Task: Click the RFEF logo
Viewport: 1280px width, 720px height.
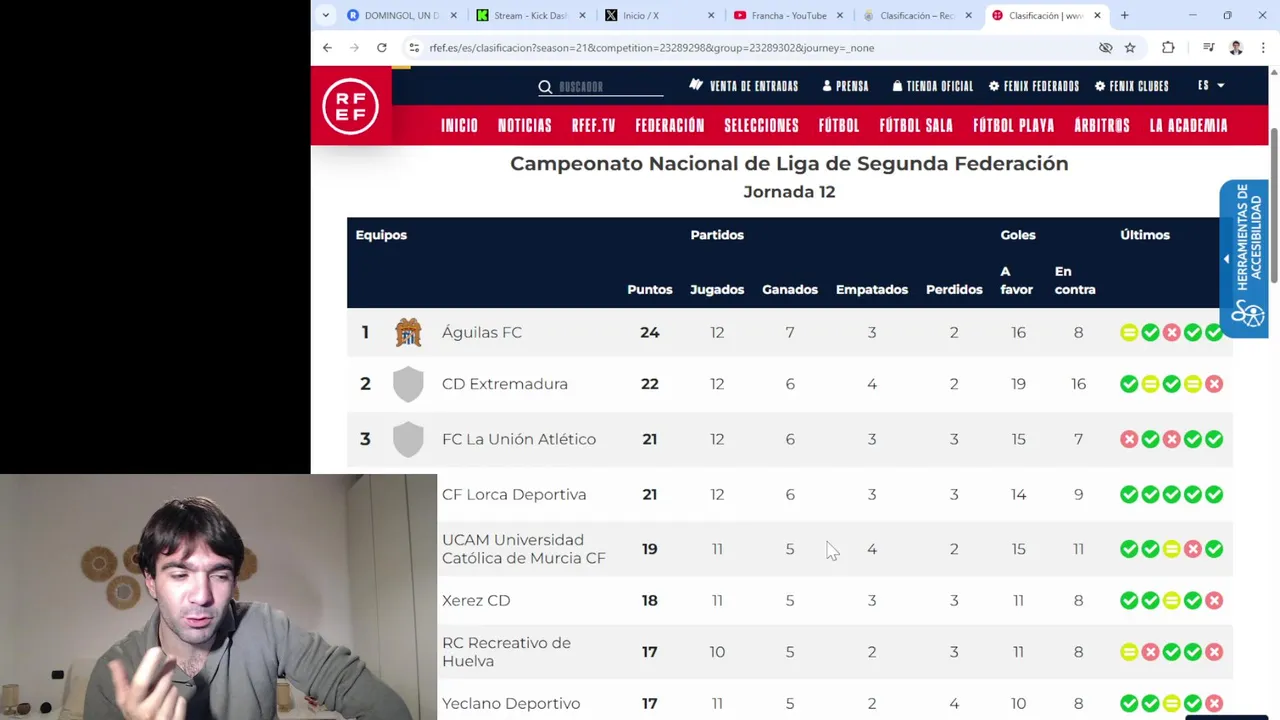Action: pos(351,106)
